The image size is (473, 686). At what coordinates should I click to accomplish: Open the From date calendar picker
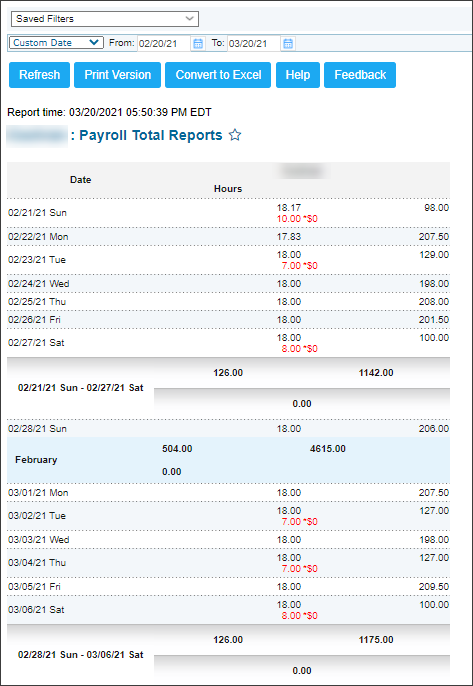198,43
